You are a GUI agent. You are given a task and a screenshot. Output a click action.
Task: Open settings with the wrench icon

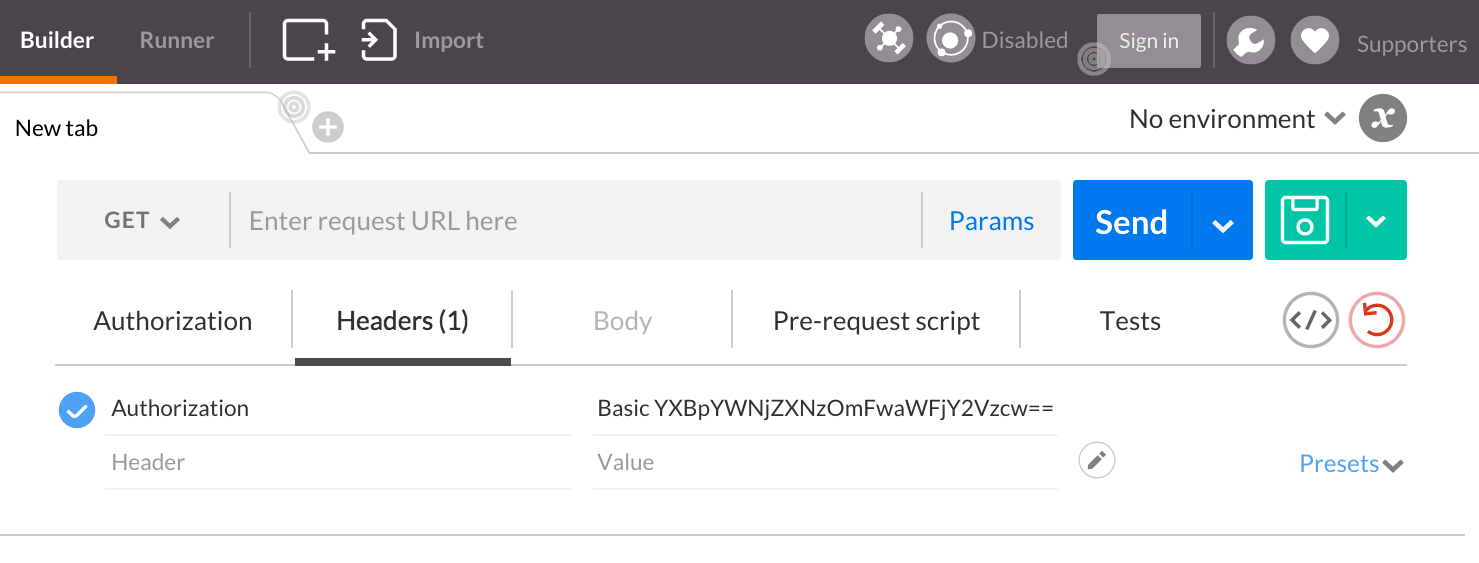click(1251, 41)
